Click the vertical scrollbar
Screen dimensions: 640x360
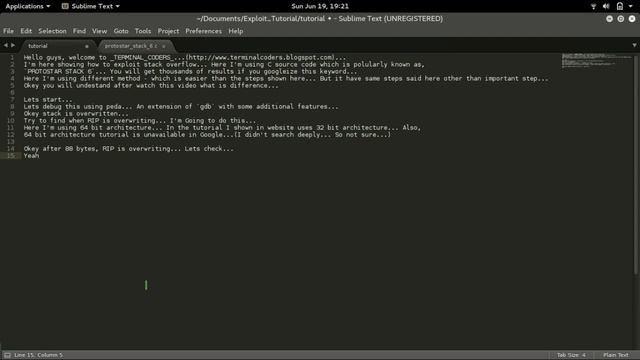[636, 164]
